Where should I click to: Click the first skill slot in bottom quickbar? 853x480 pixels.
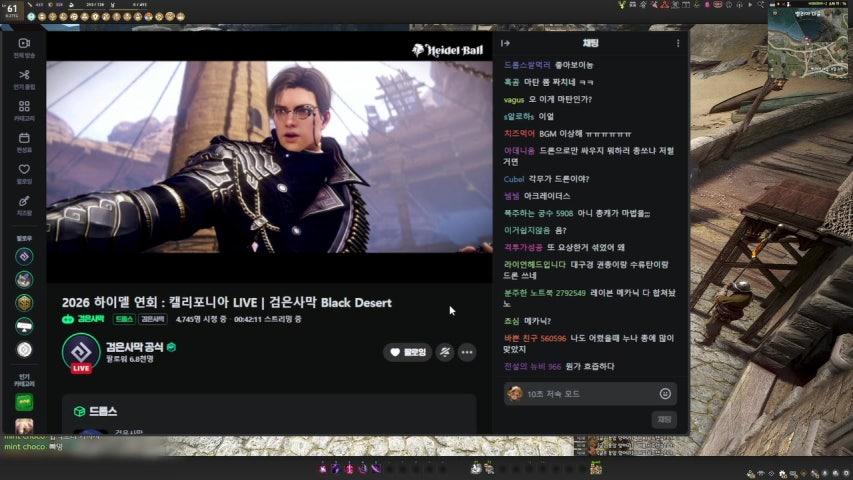(324, 468)
